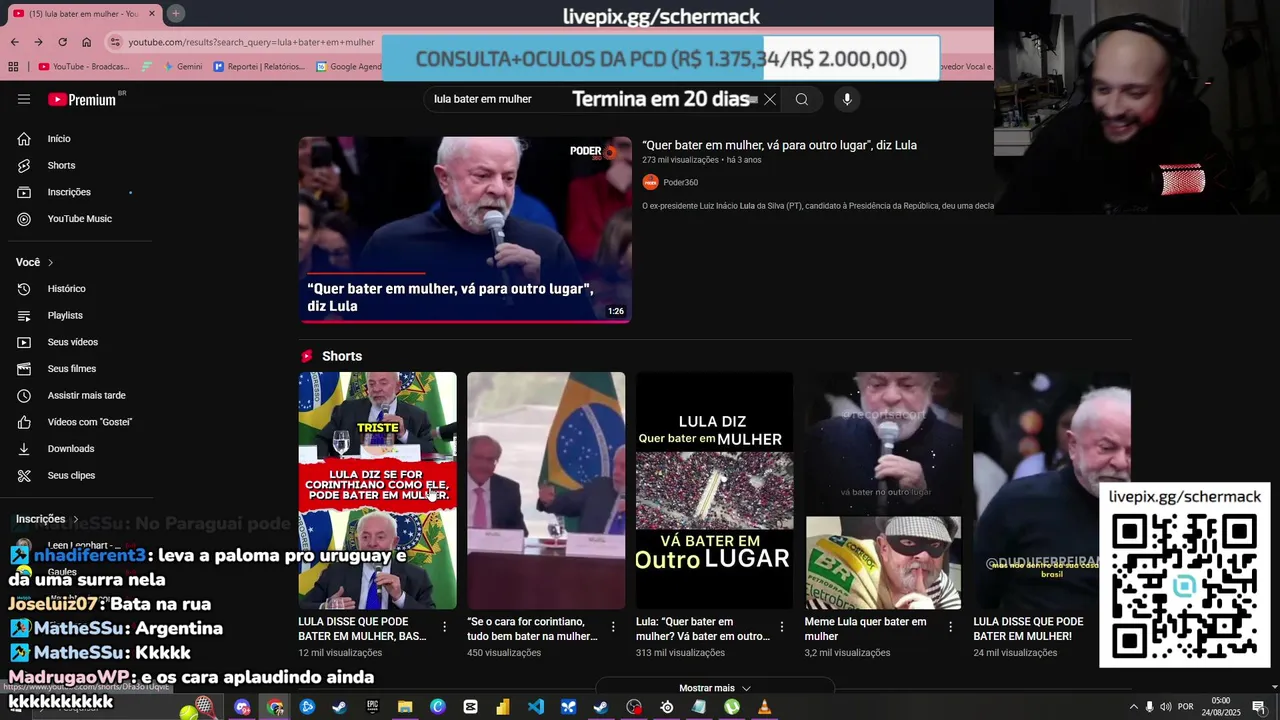Click the browser address bar URL

pyautogui.click(x=251, y=42)
